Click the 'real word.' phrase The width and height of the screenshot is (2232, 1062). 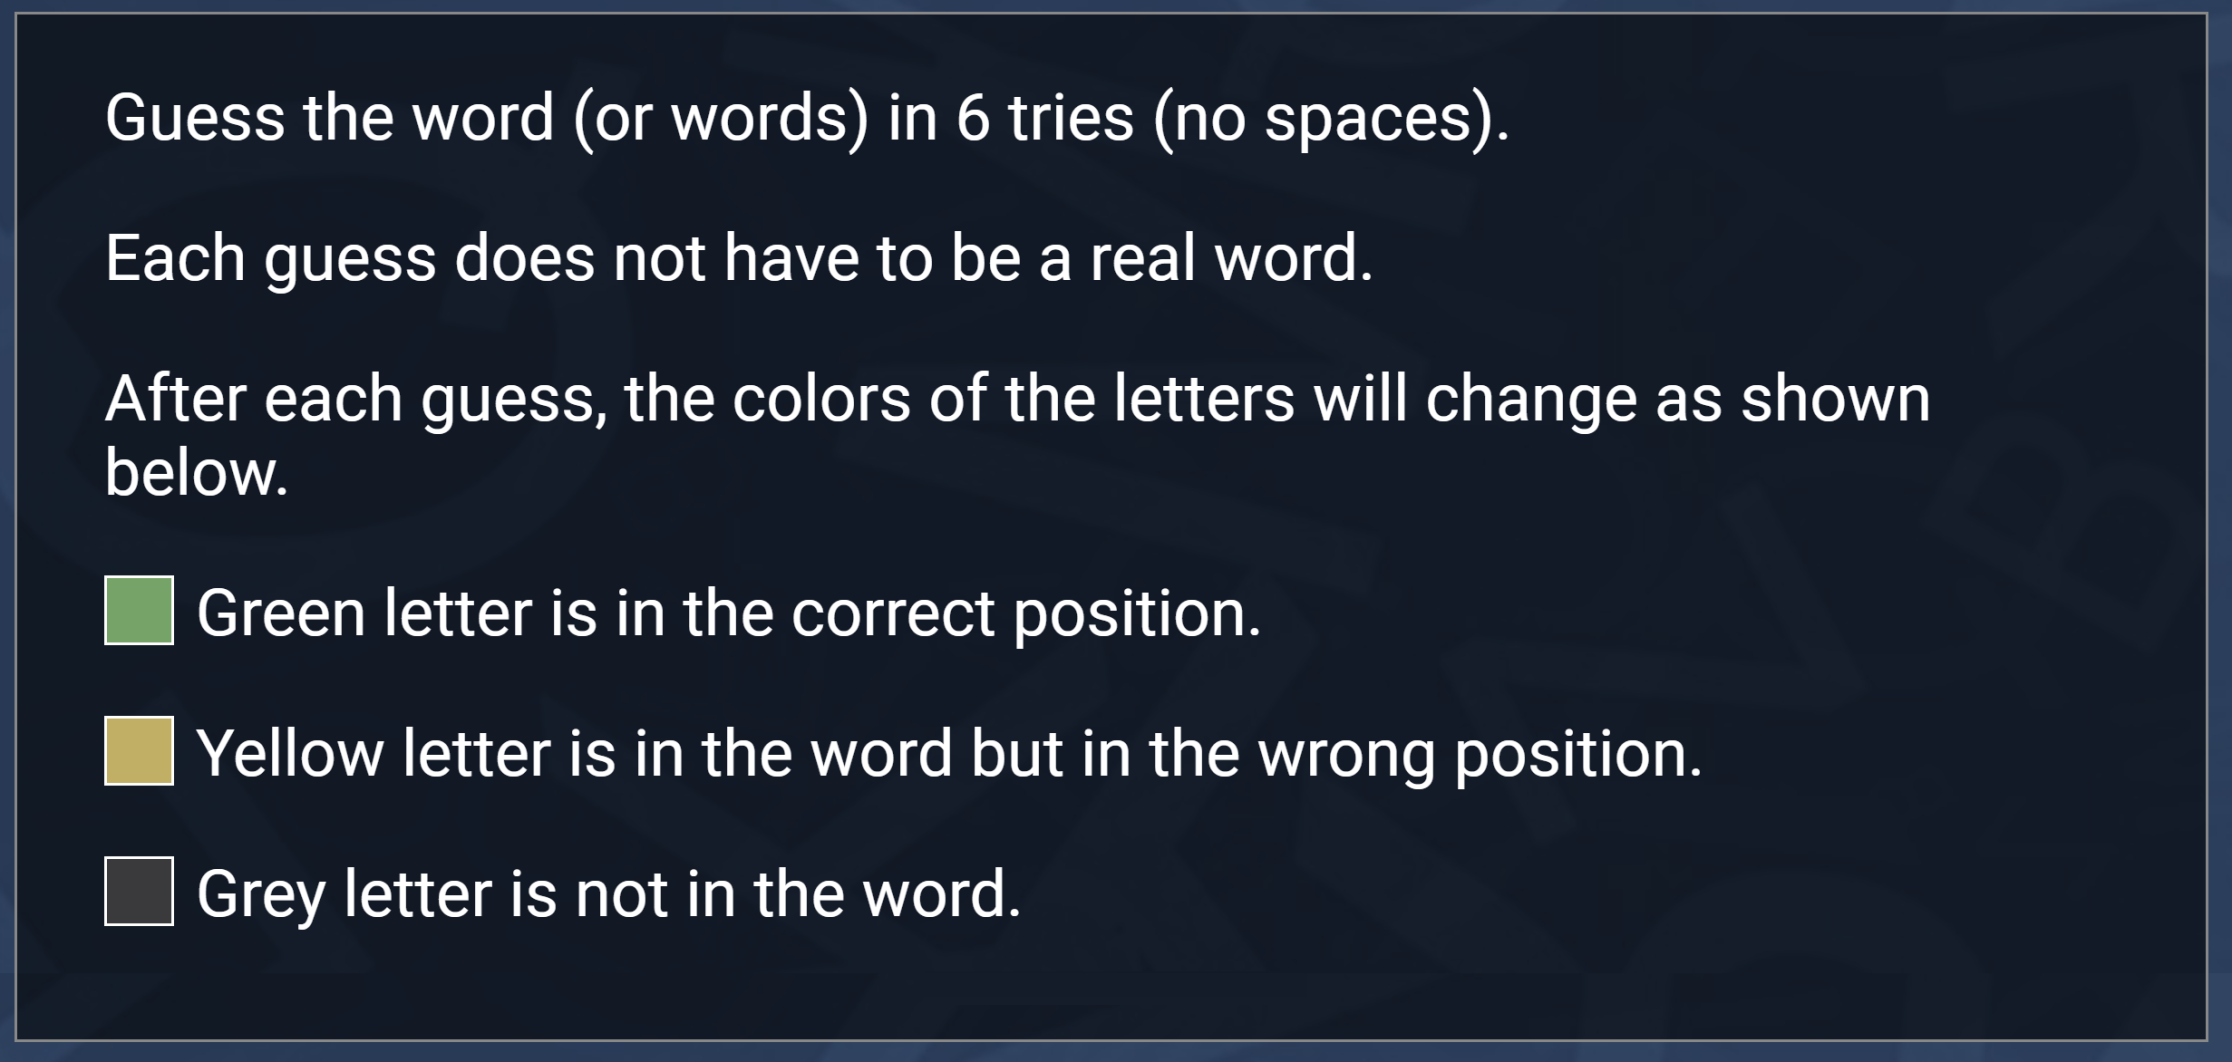click(x=1232, y=258)
